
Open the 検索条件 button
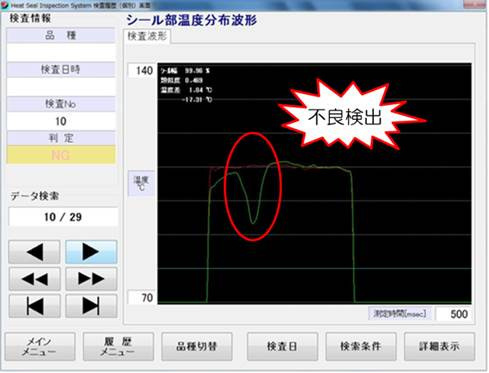pos(361,346)
